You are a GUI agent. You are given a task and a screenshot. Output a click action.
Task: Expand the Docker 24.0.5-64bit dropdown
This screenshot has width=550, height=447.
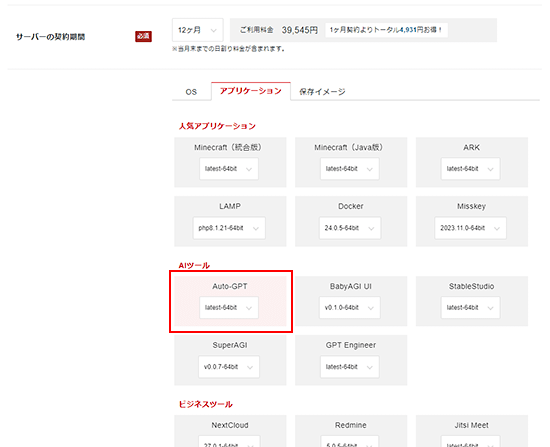(x=349, y=228)
